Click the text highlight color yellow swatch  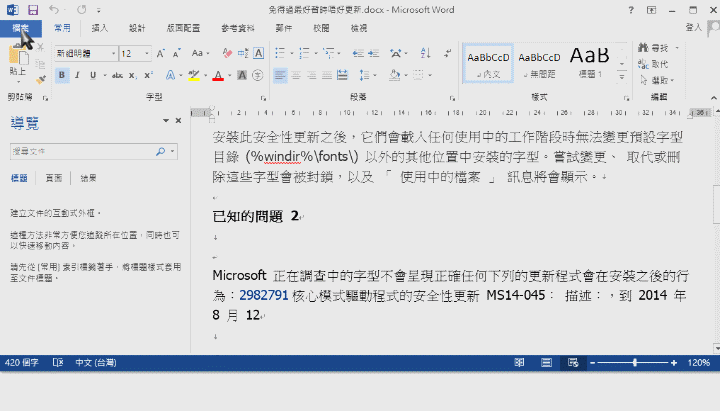[194, 76]
